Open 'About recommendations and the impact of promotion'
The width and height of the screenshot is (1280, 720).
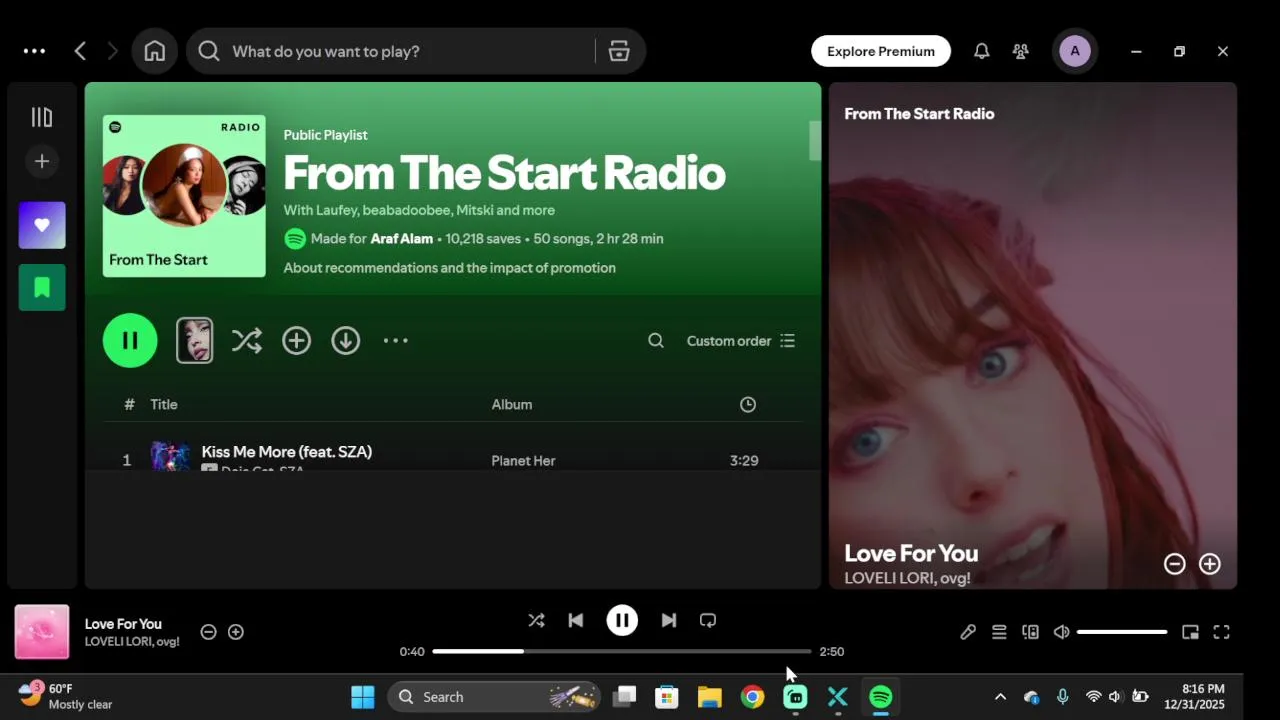click(x=449, y=268)
